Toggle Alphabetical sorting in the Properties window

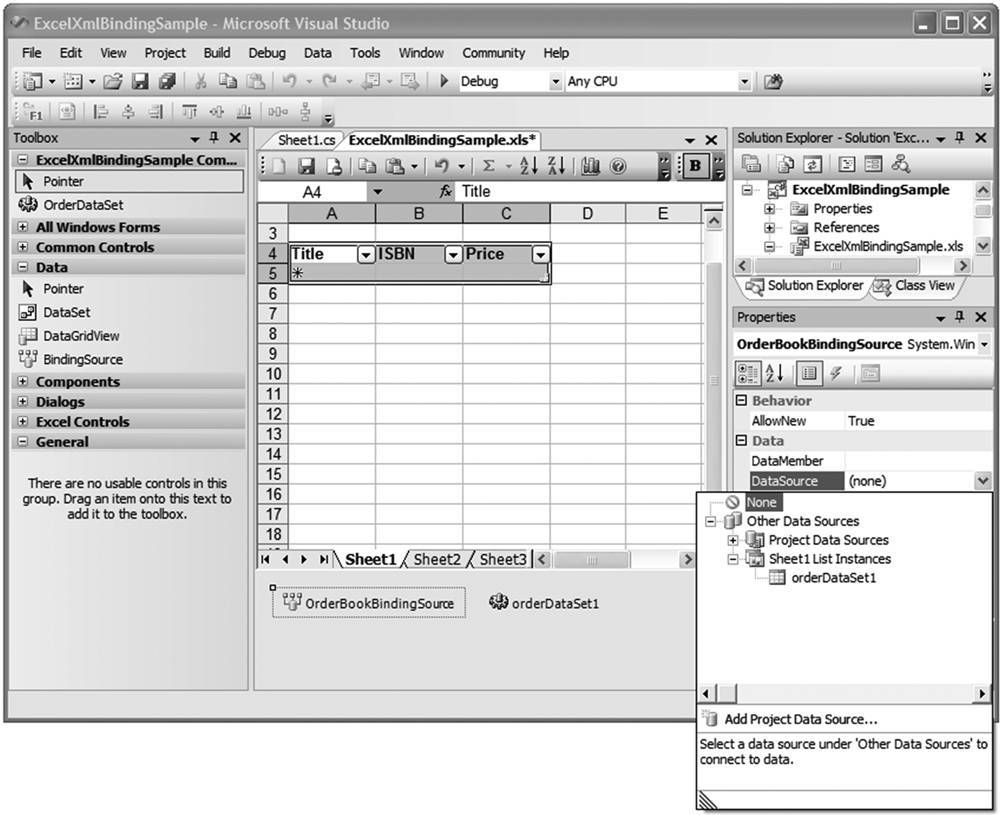coord(775,373)
